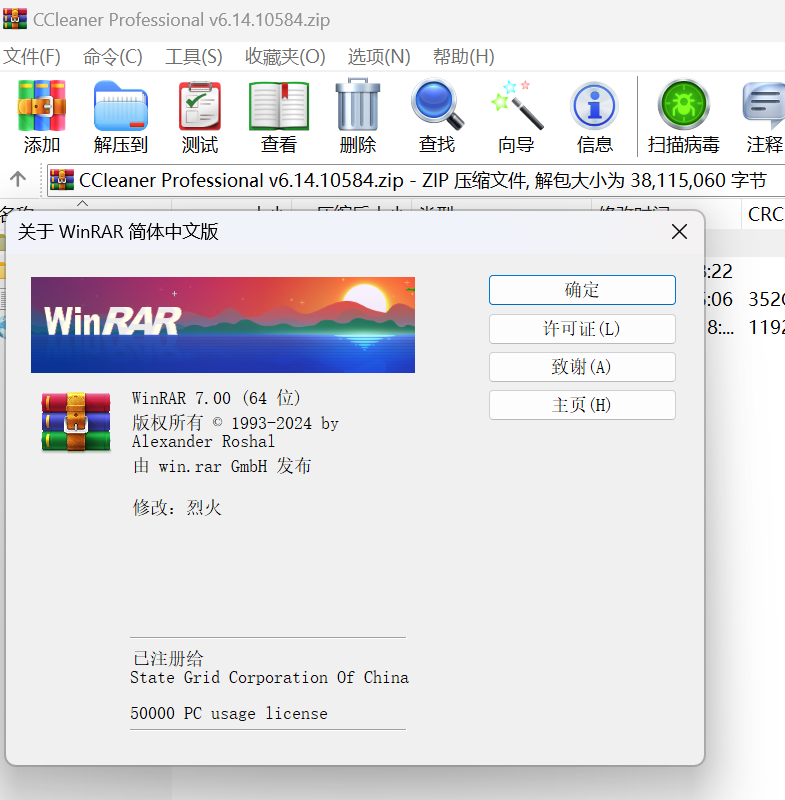
Task: Click the WinRAR sunset banner image
Action: tap(223, 325)
